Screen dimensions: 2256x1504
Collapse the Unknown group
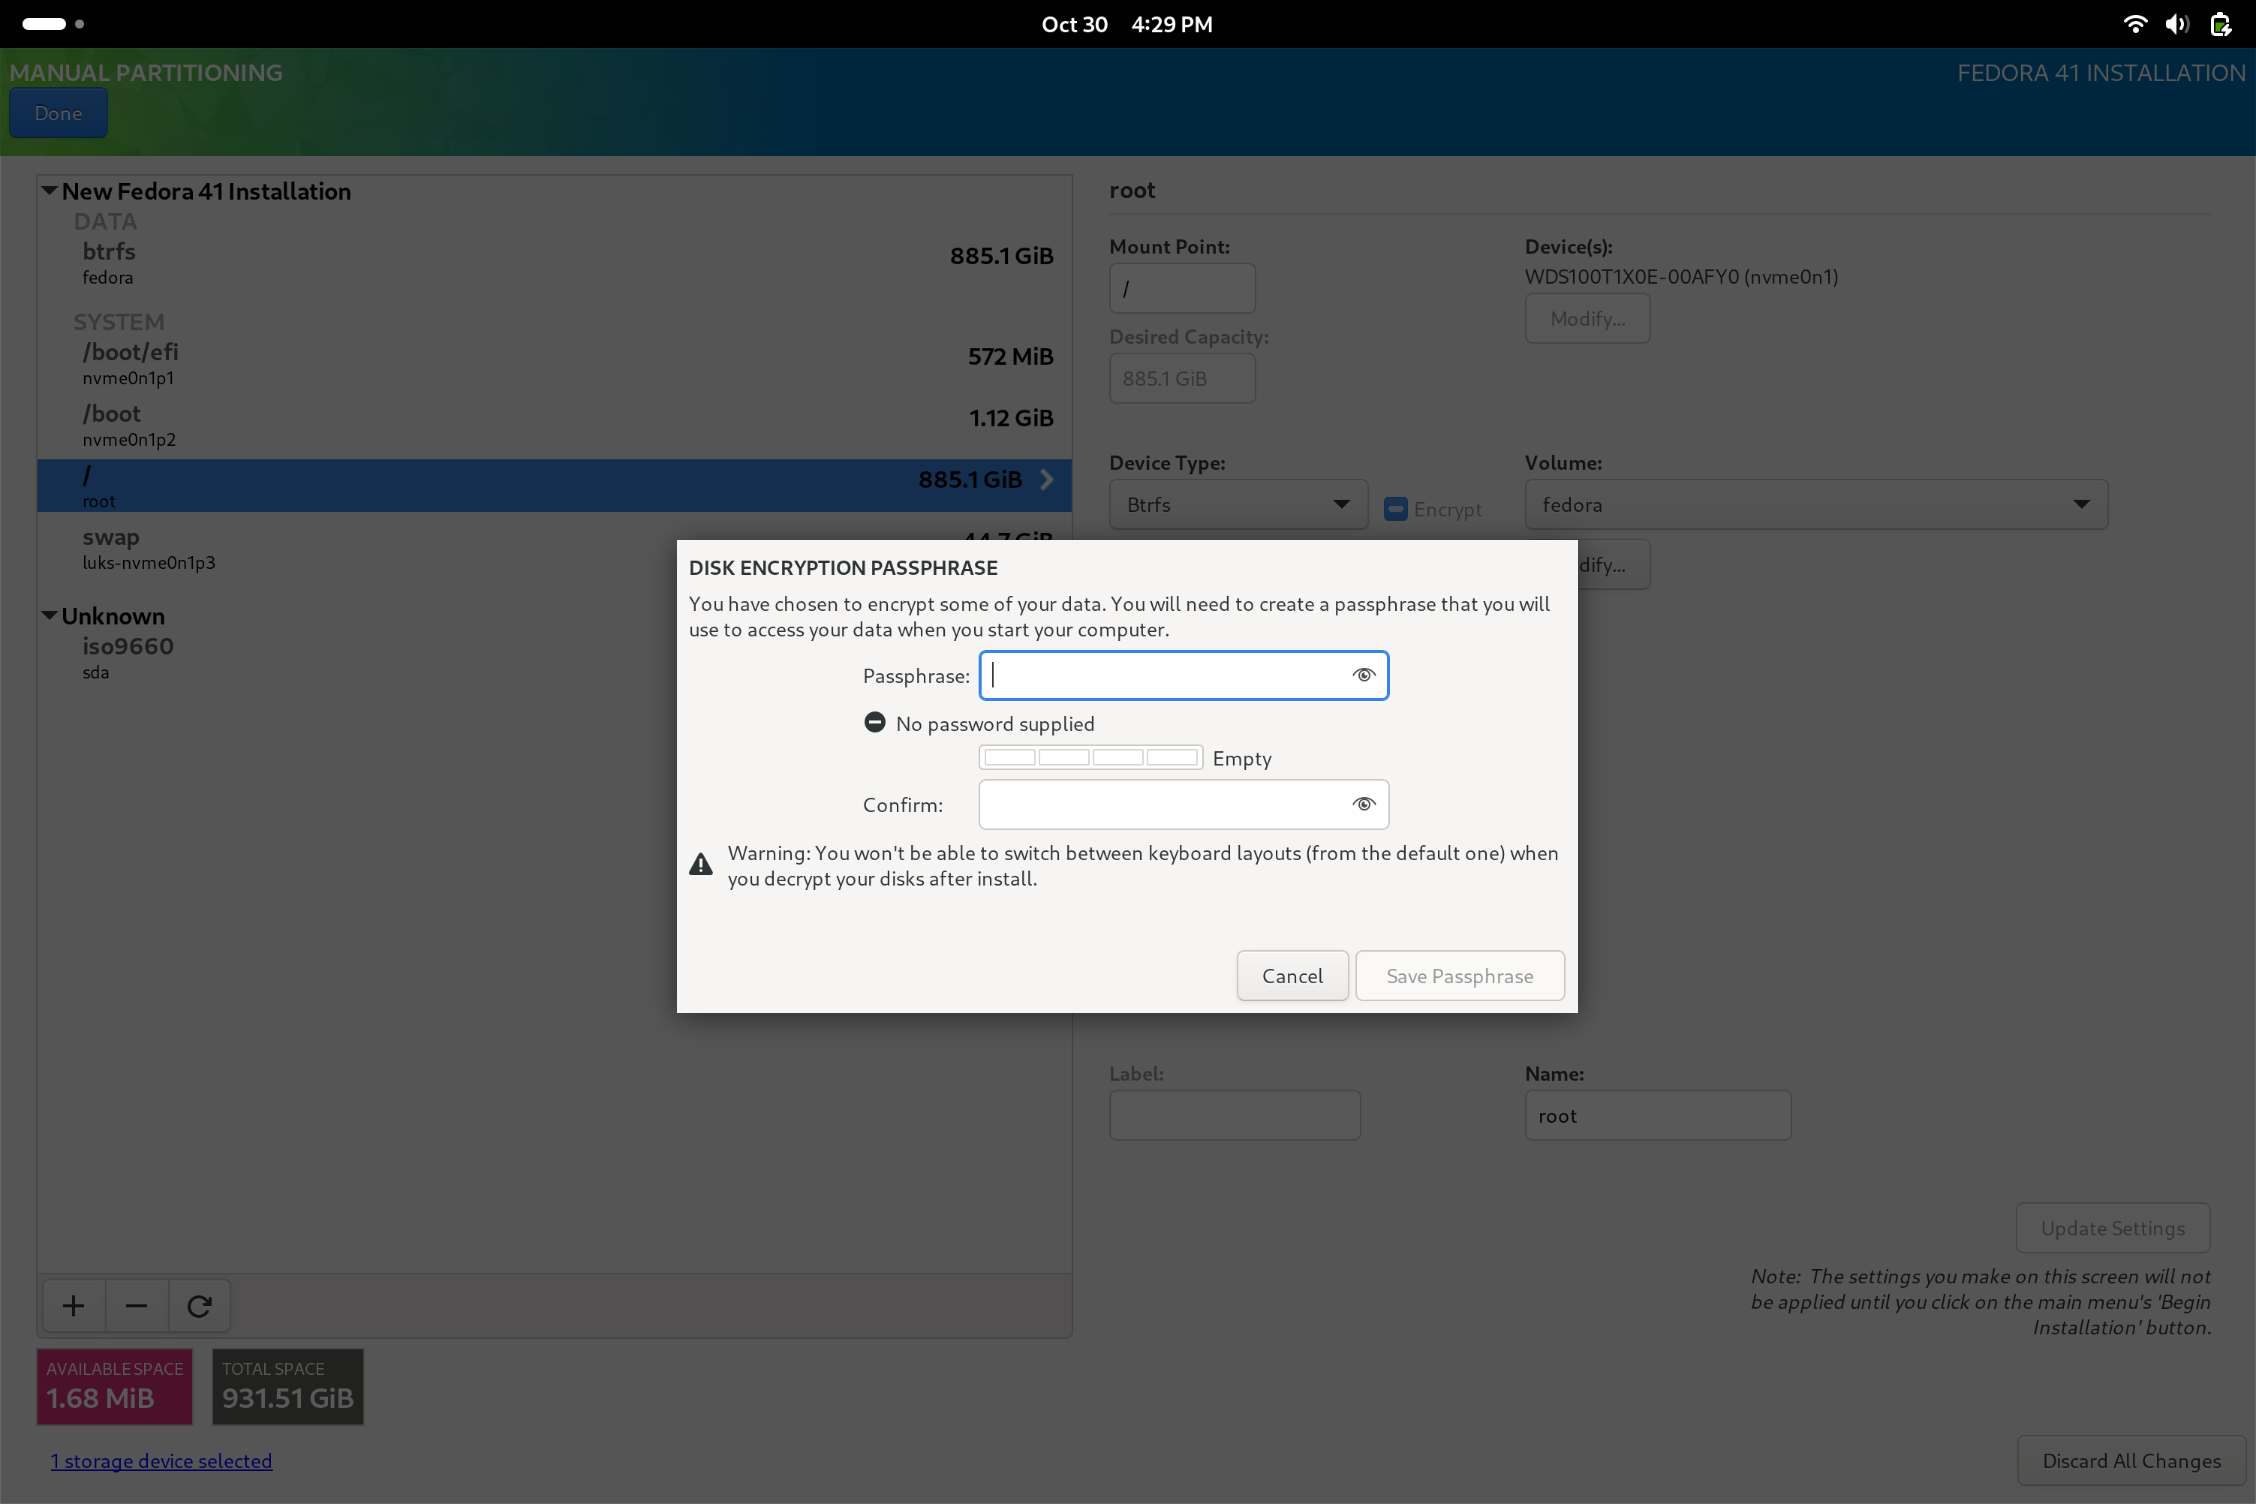pyautogui.click(x=48, y=615)
